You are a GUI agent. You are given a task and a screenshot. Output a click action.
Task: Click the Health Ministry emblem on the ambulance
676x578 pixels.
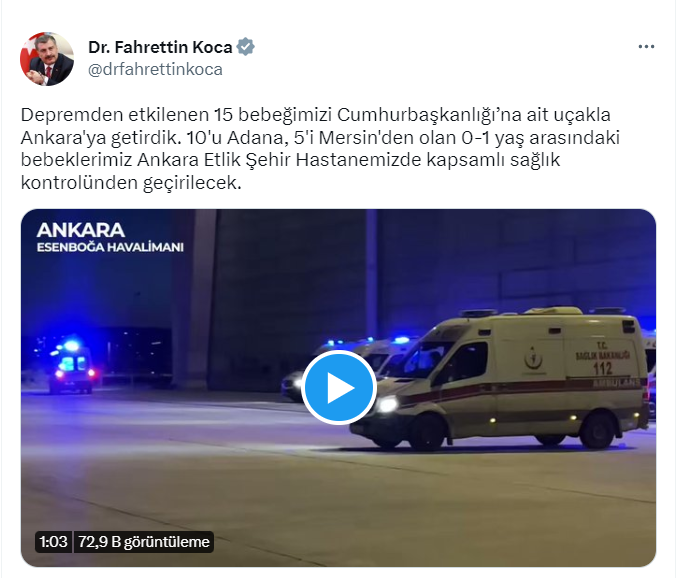coord(533,359)
